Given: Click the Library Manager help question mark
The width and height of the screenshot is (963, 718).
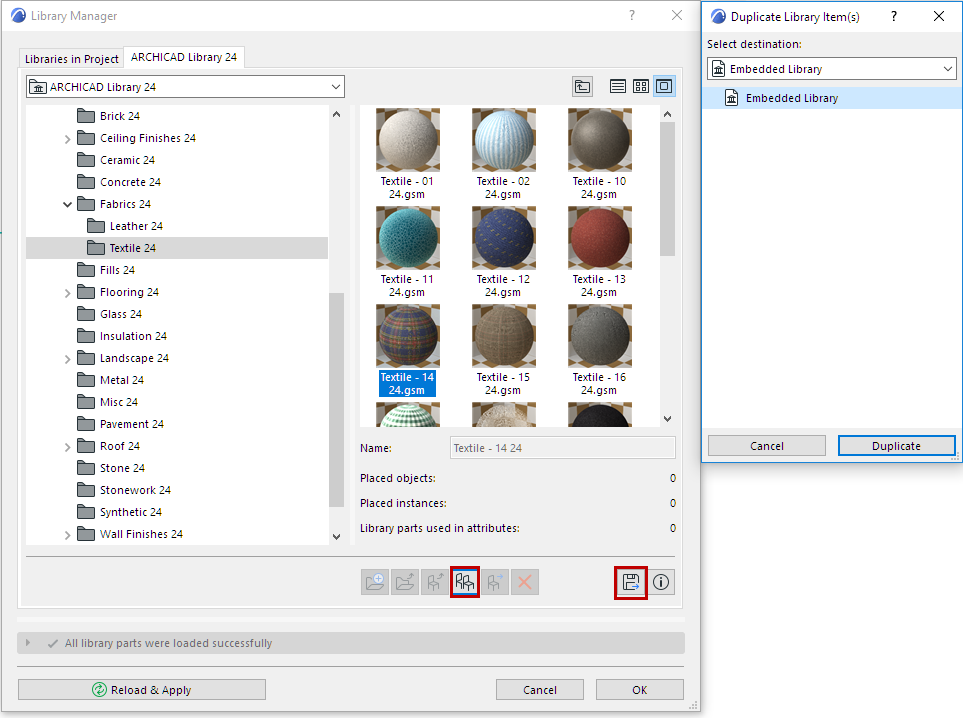Looking at the screenshot, I should click(x=632, y=15).
